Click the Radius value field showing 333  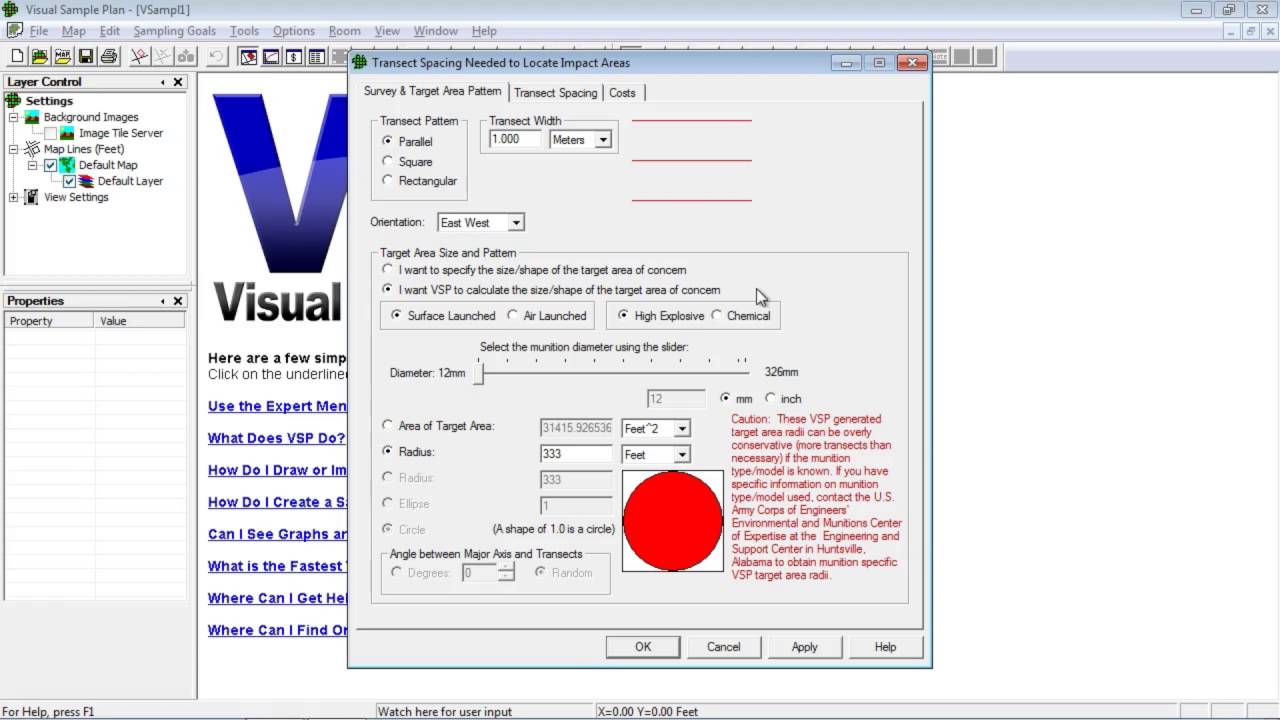[x=576, y=454]
